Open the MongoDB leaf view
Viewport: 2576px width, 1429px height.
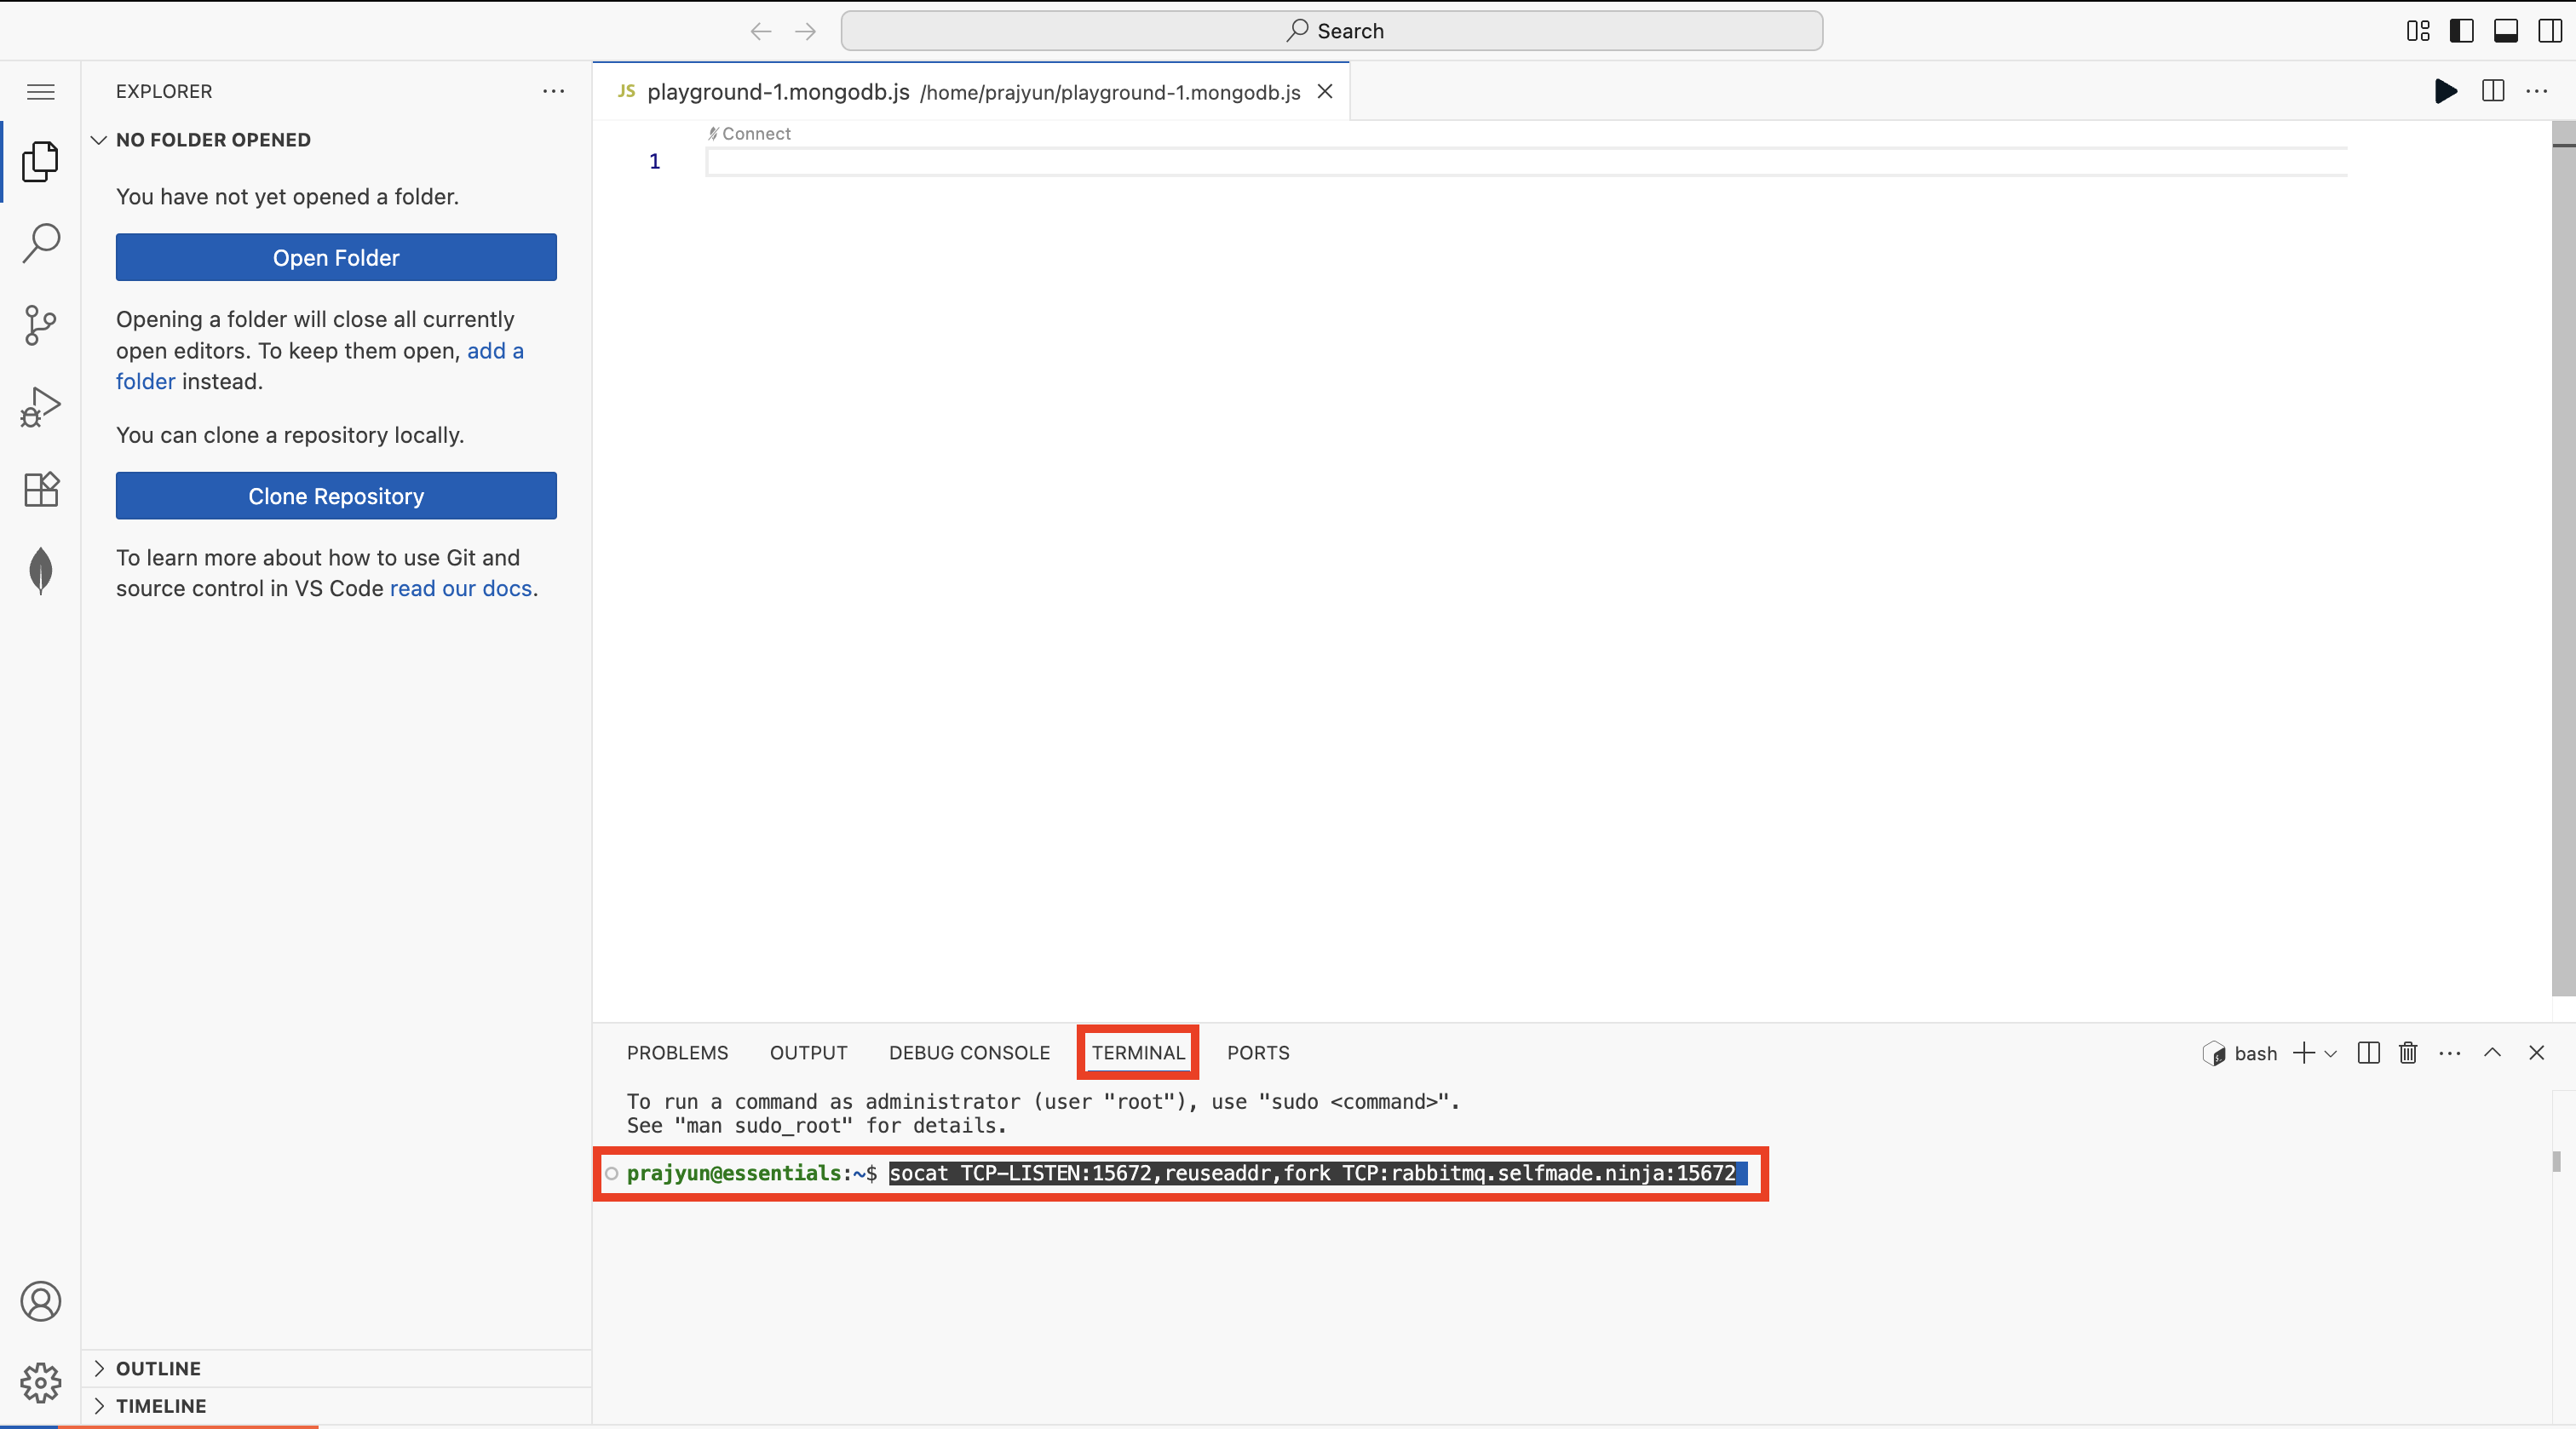pyautogui.click(x=41, y=570)
